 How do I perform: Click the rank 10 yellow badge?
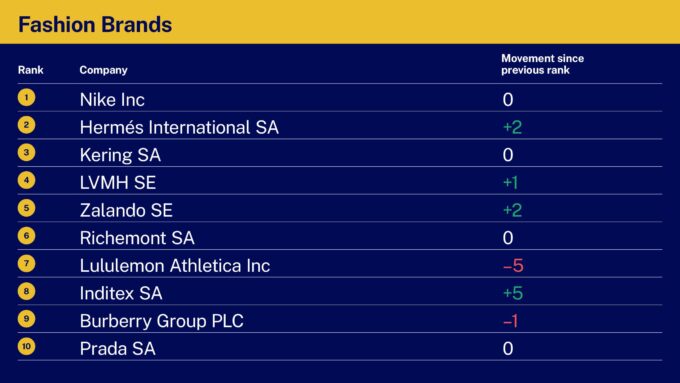pyautogui.click(x=26, y=346)
